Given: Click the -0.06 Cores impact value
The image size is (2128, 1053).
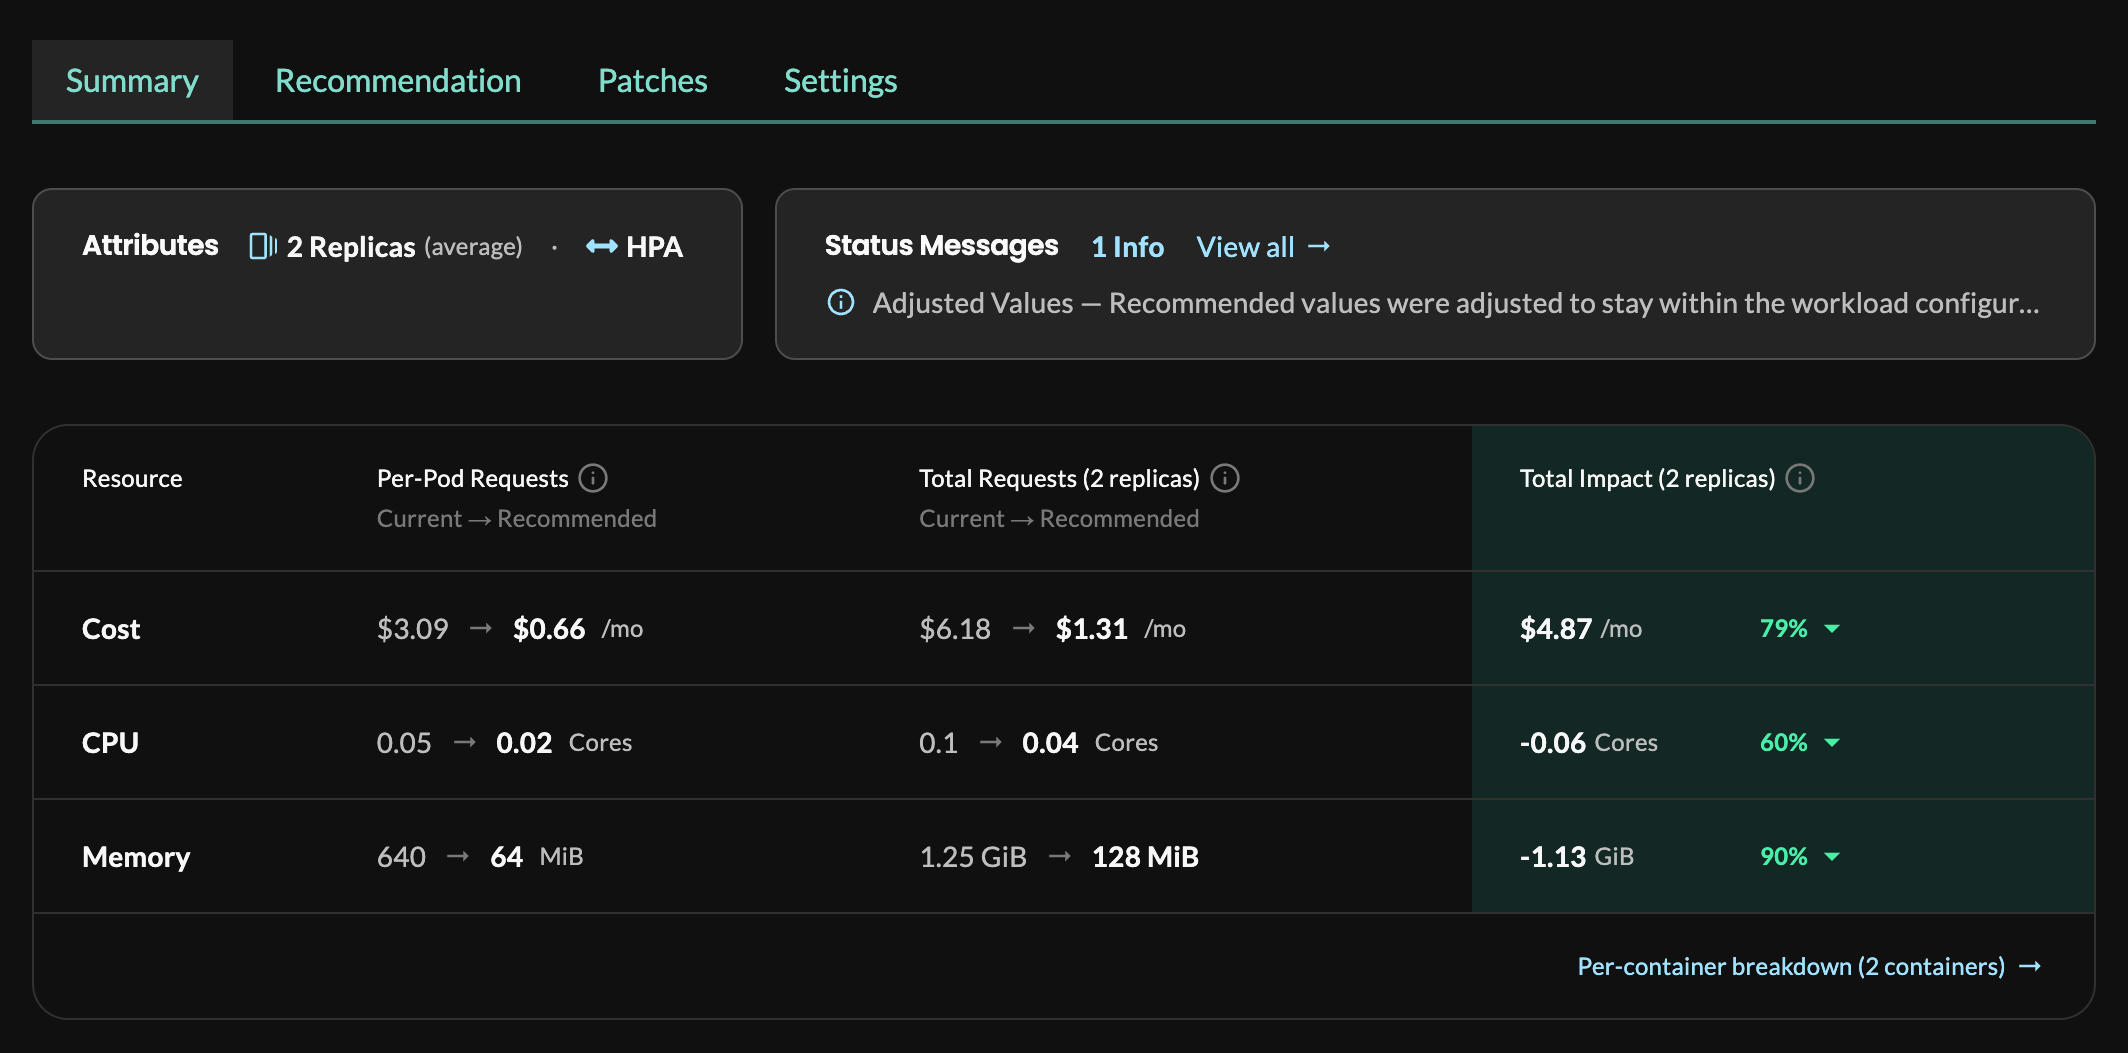Looking at the screenshot, I should tap(1589, 743).
